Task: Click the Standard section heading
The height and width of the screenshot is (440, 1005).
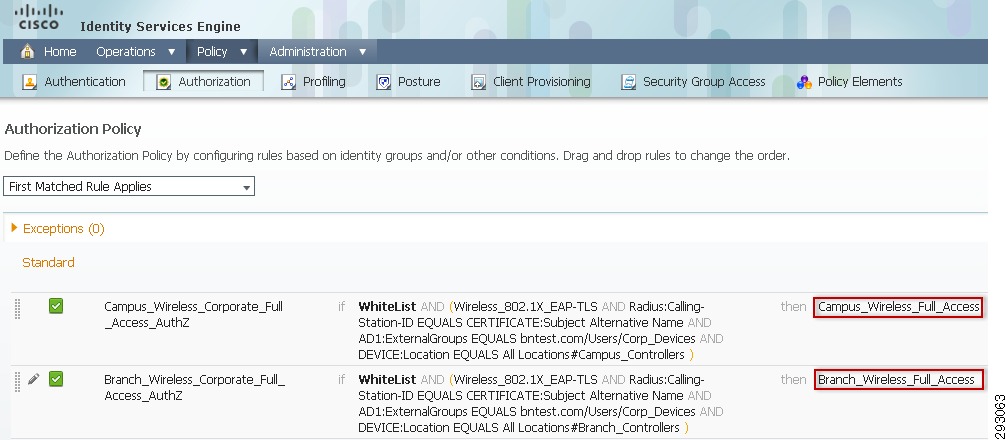Action: 48,262
